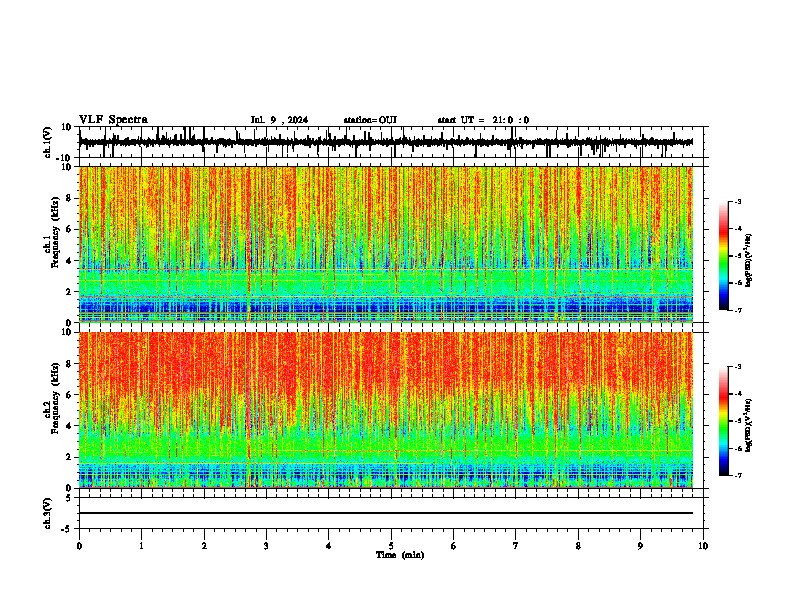The image size is (792, 612).
Task: Click the ch.2 color bar "log(PSD)" label
Action: click(749, 425)
